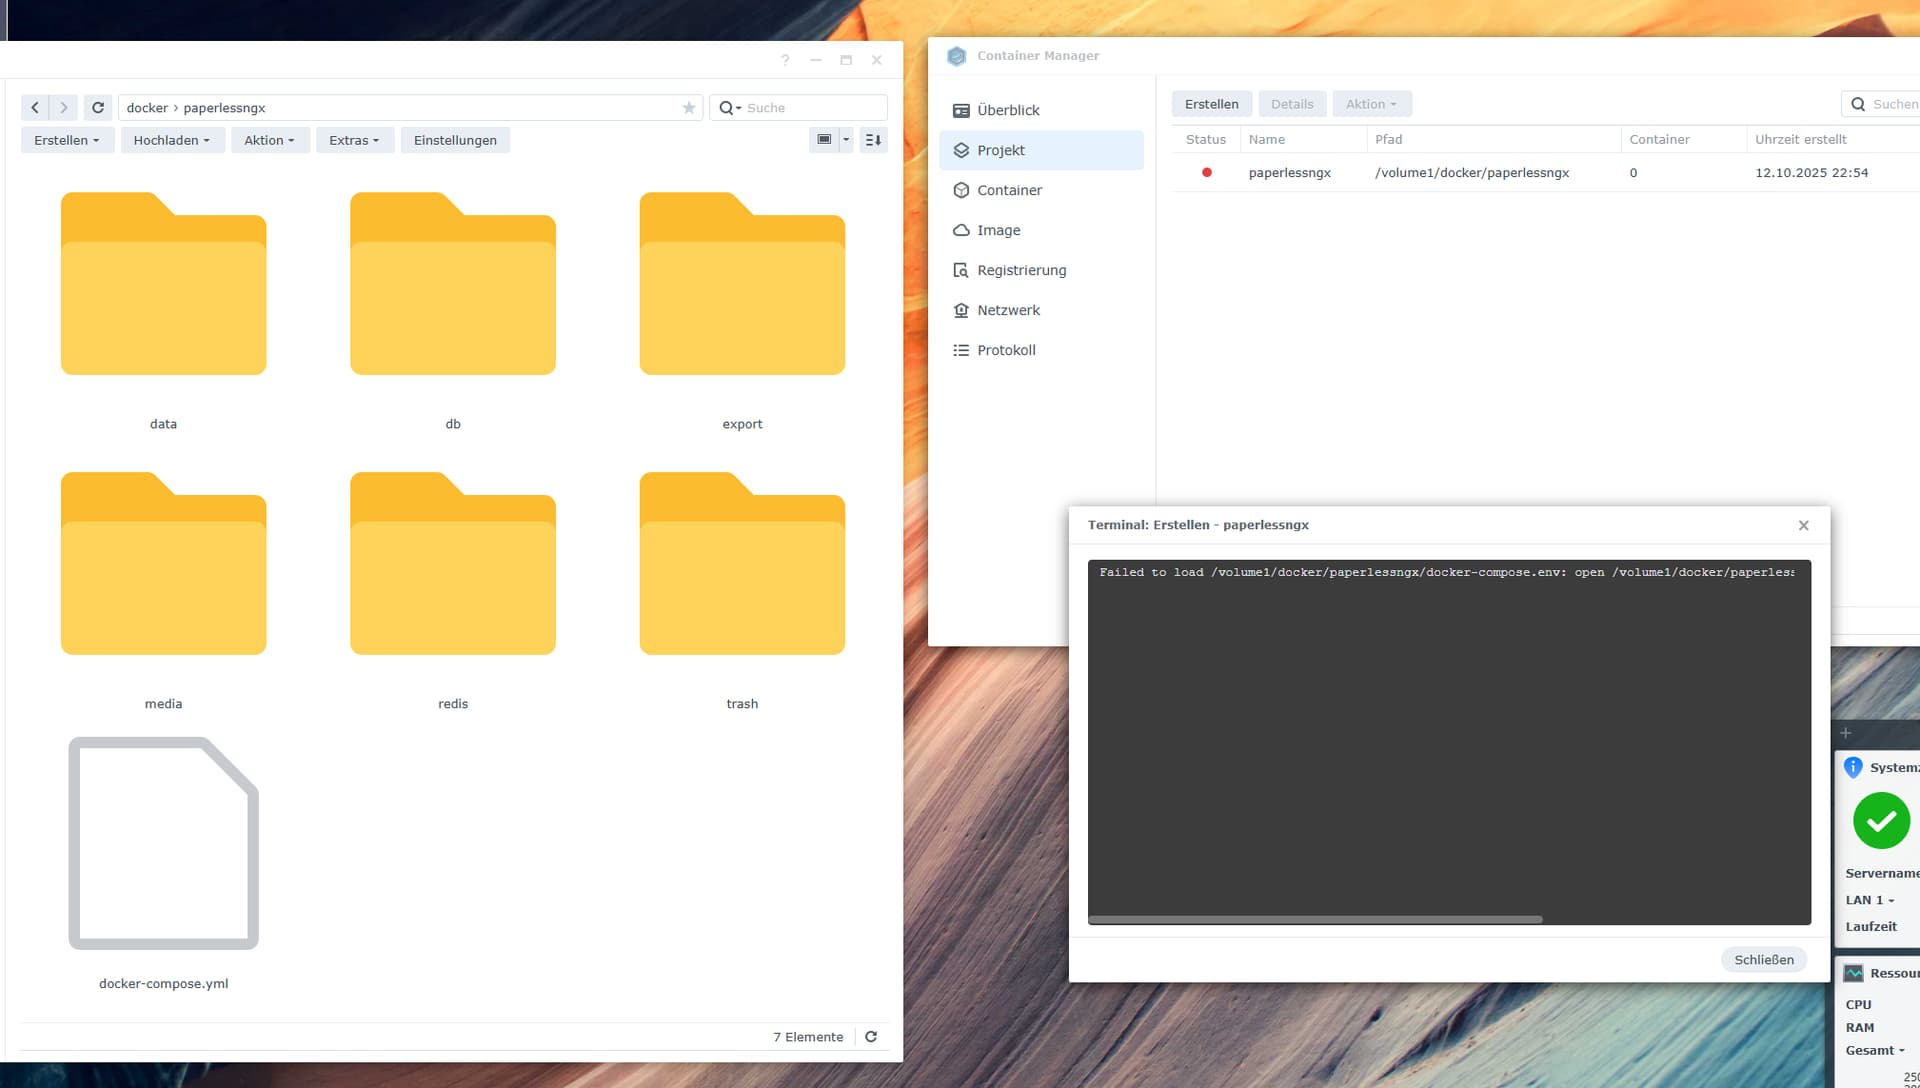Star the current folder as favorite

pyautogui.click(x=689, y=108)
